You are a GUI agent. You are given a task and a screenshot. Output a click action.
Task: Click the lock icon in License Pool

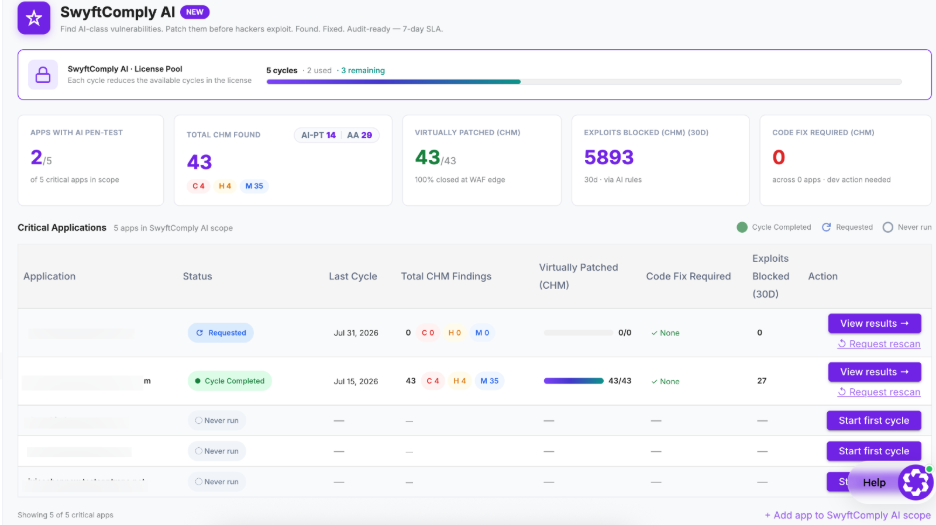click(43, 75)
